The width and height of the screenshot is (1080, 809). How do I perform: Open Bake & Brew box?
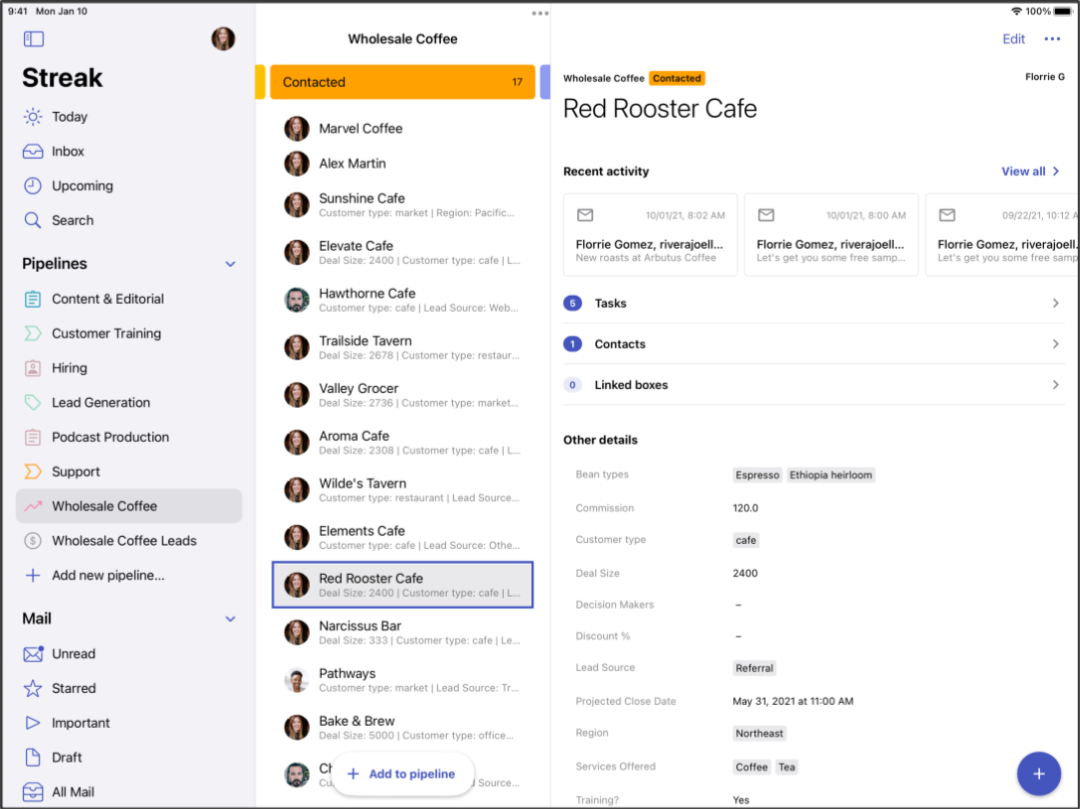(402, 728)
